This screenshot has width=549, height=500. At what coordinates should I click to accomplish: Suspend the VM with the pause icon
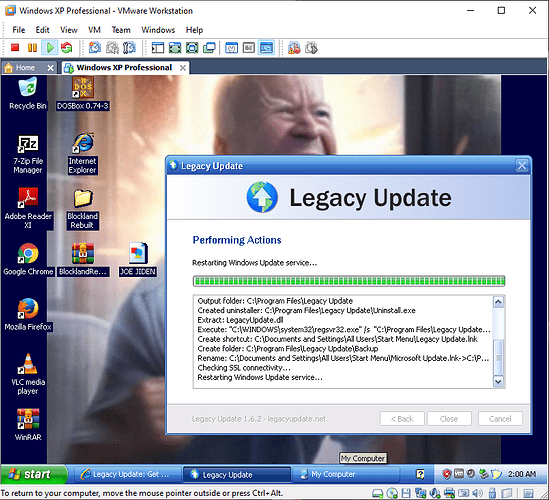pos(32,48)
